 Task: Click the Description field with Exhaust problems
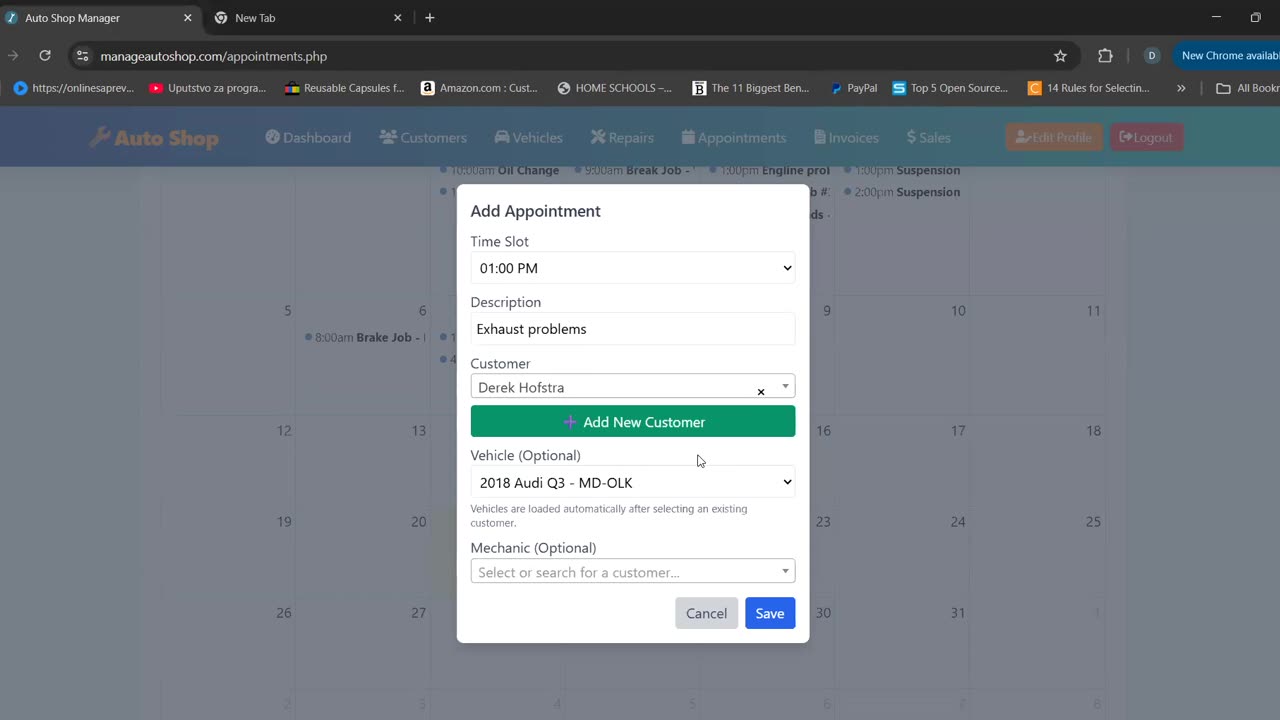pos(633,329)
